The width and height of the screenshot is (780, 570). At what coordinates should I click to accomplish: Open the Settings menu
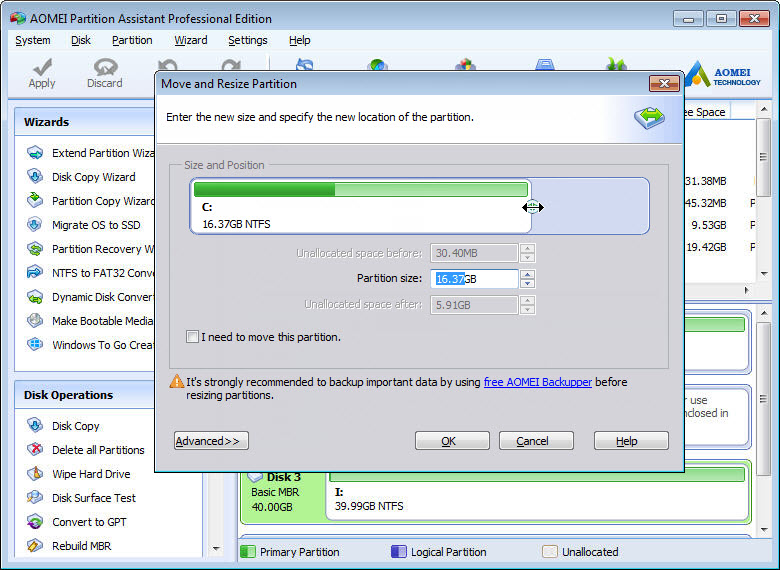(248, 40)
